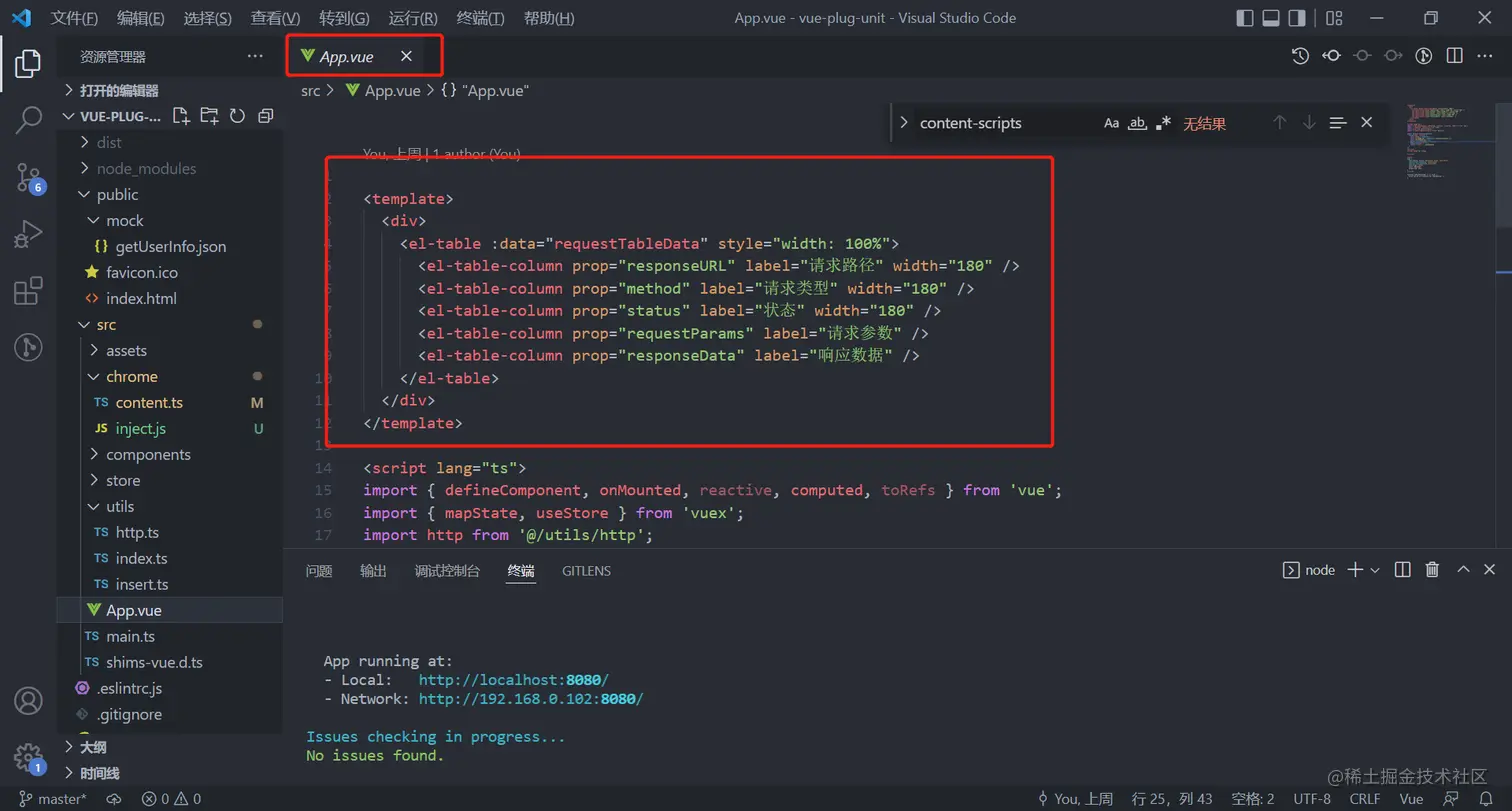Refresh the explorer file tree

tap(237, 116)
